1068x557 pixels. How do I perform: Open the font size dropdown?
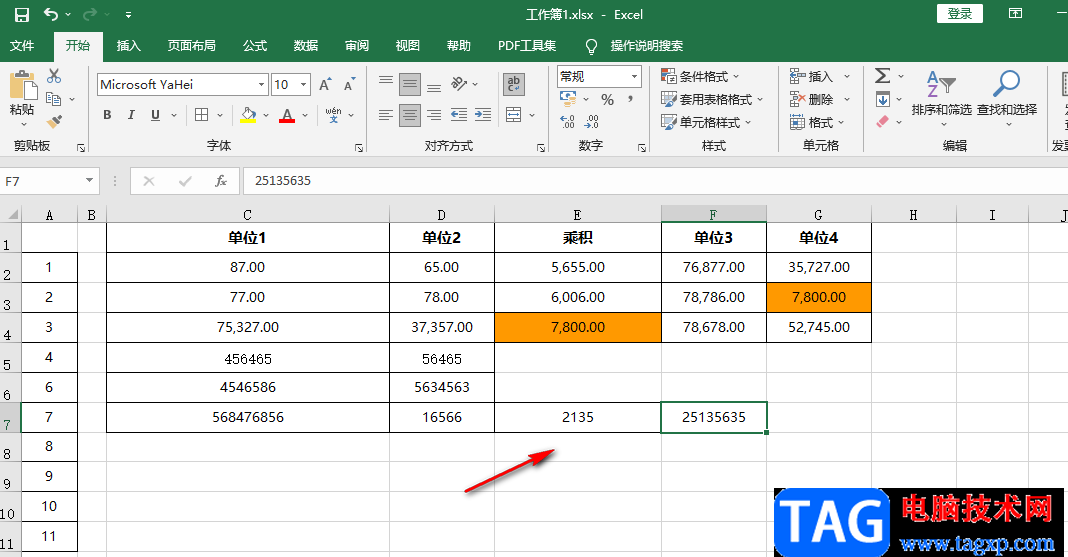click(304, 84)
